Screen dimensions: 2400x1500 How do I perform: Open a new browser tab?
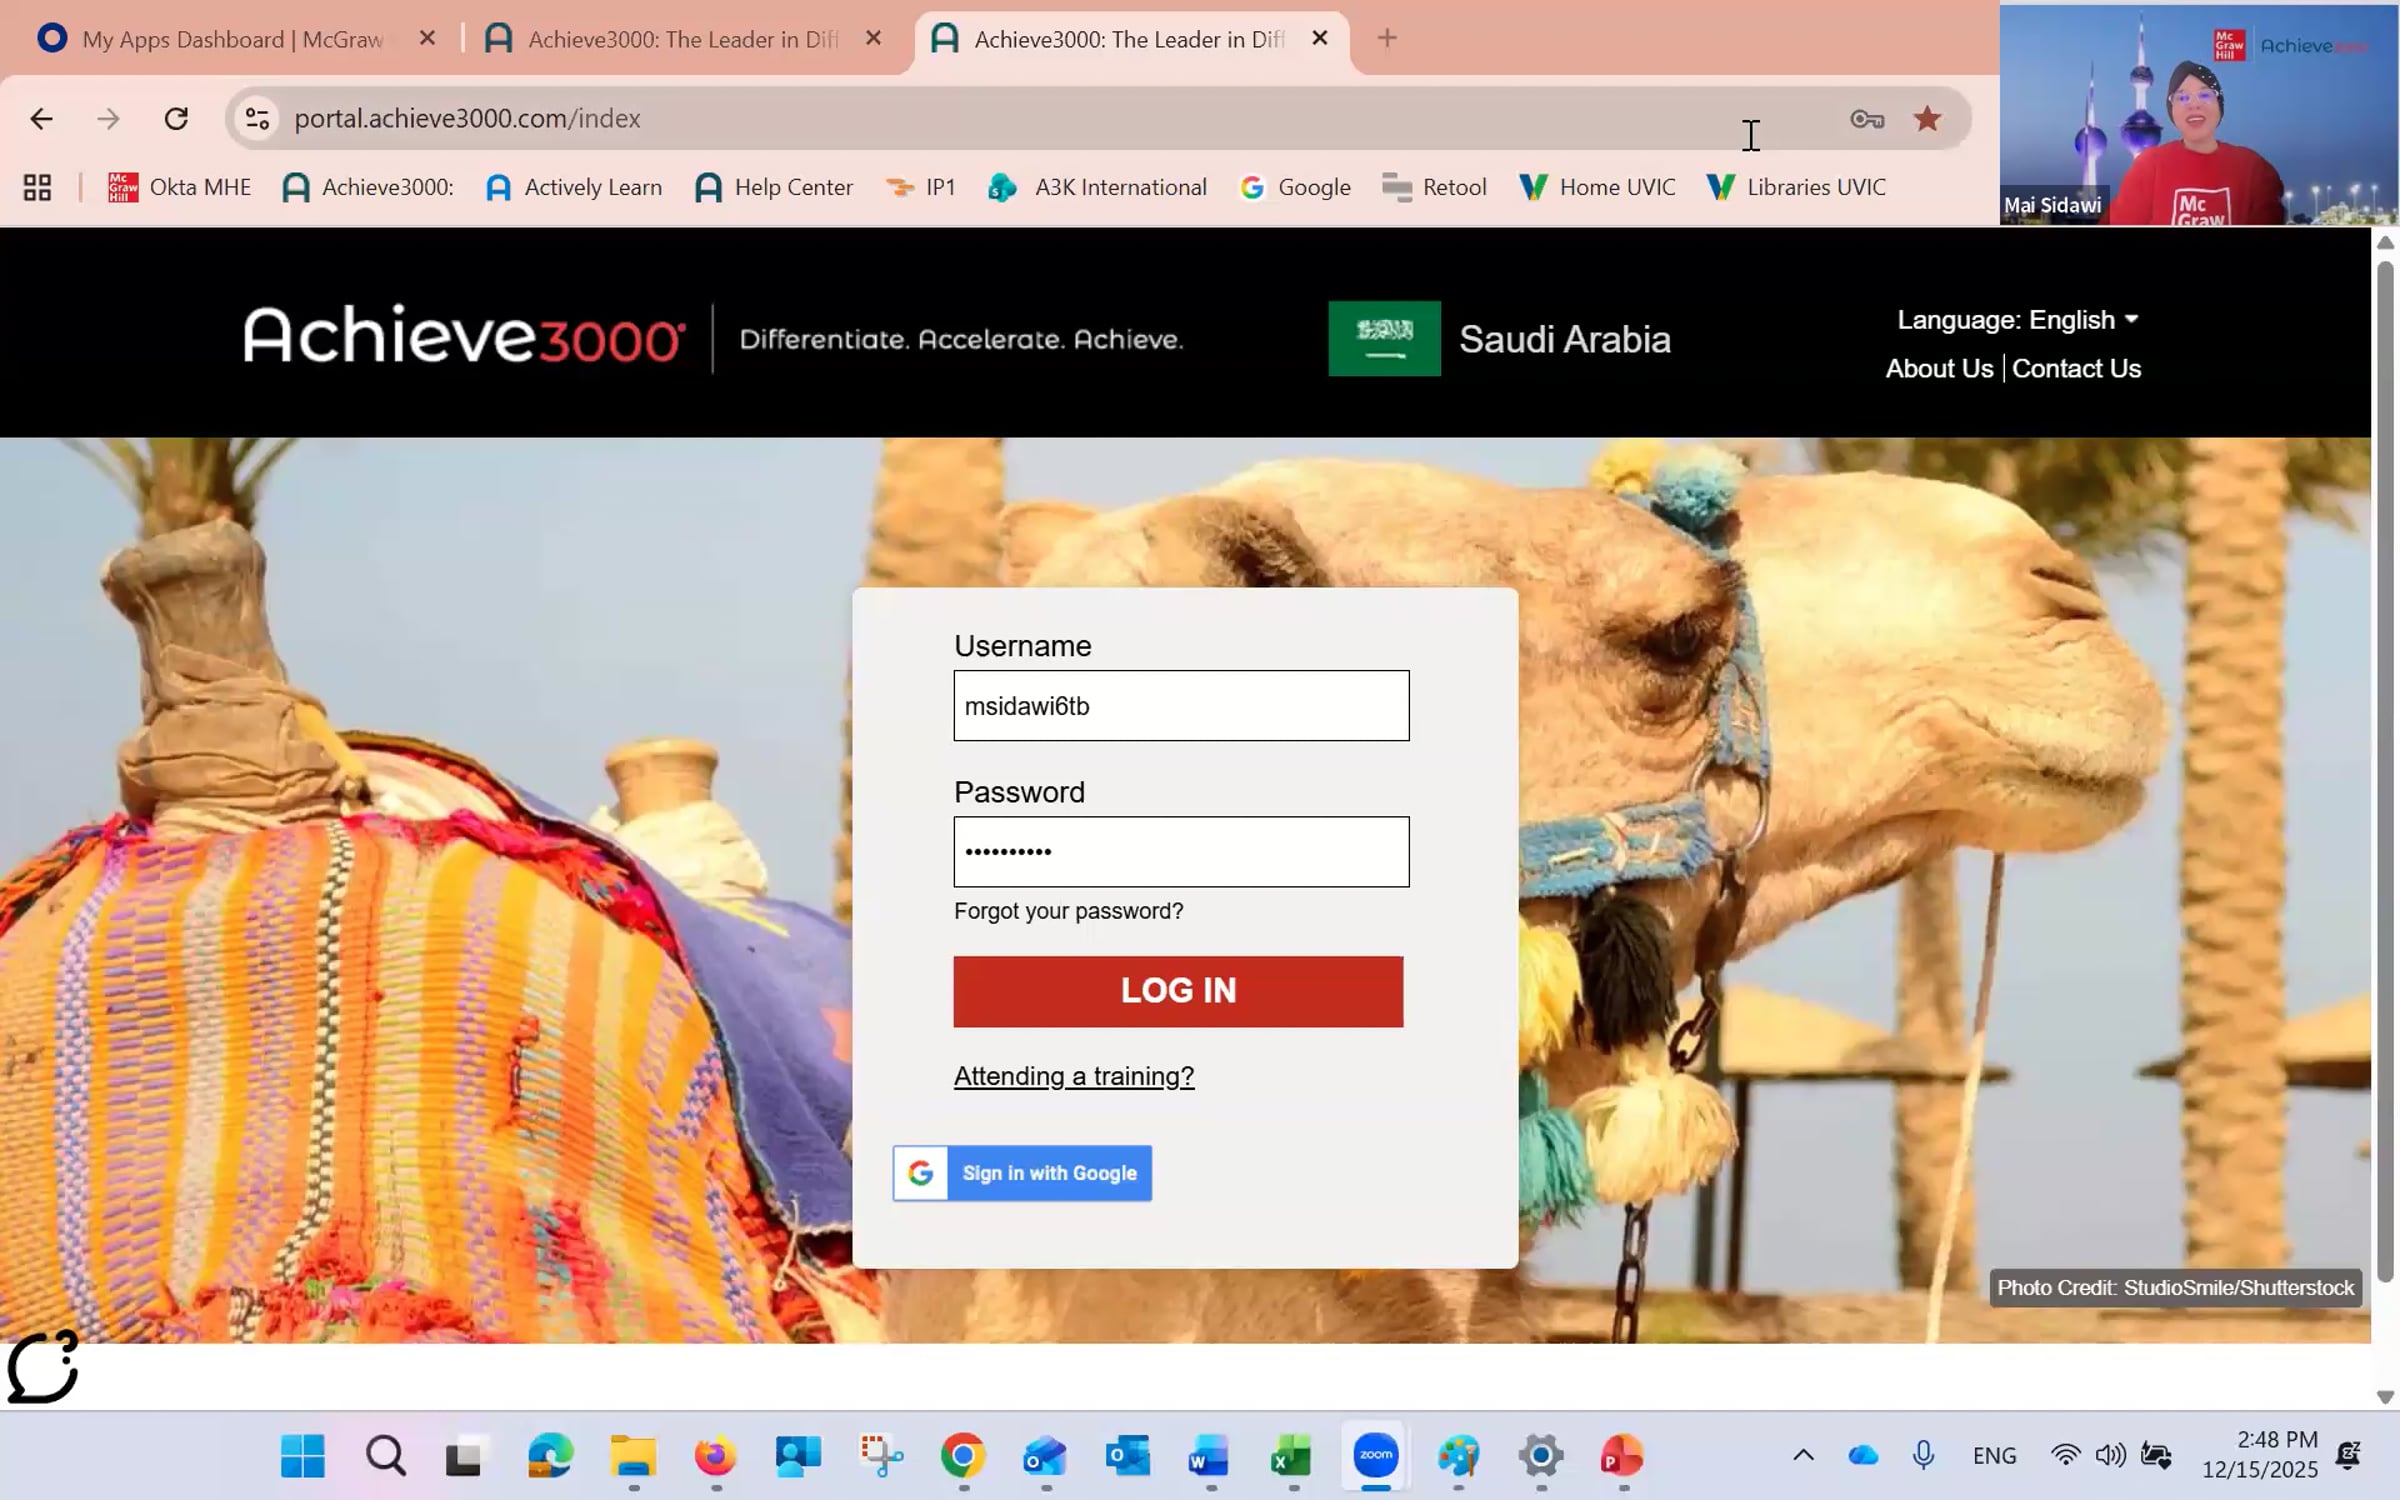[x=1387, y=38]
